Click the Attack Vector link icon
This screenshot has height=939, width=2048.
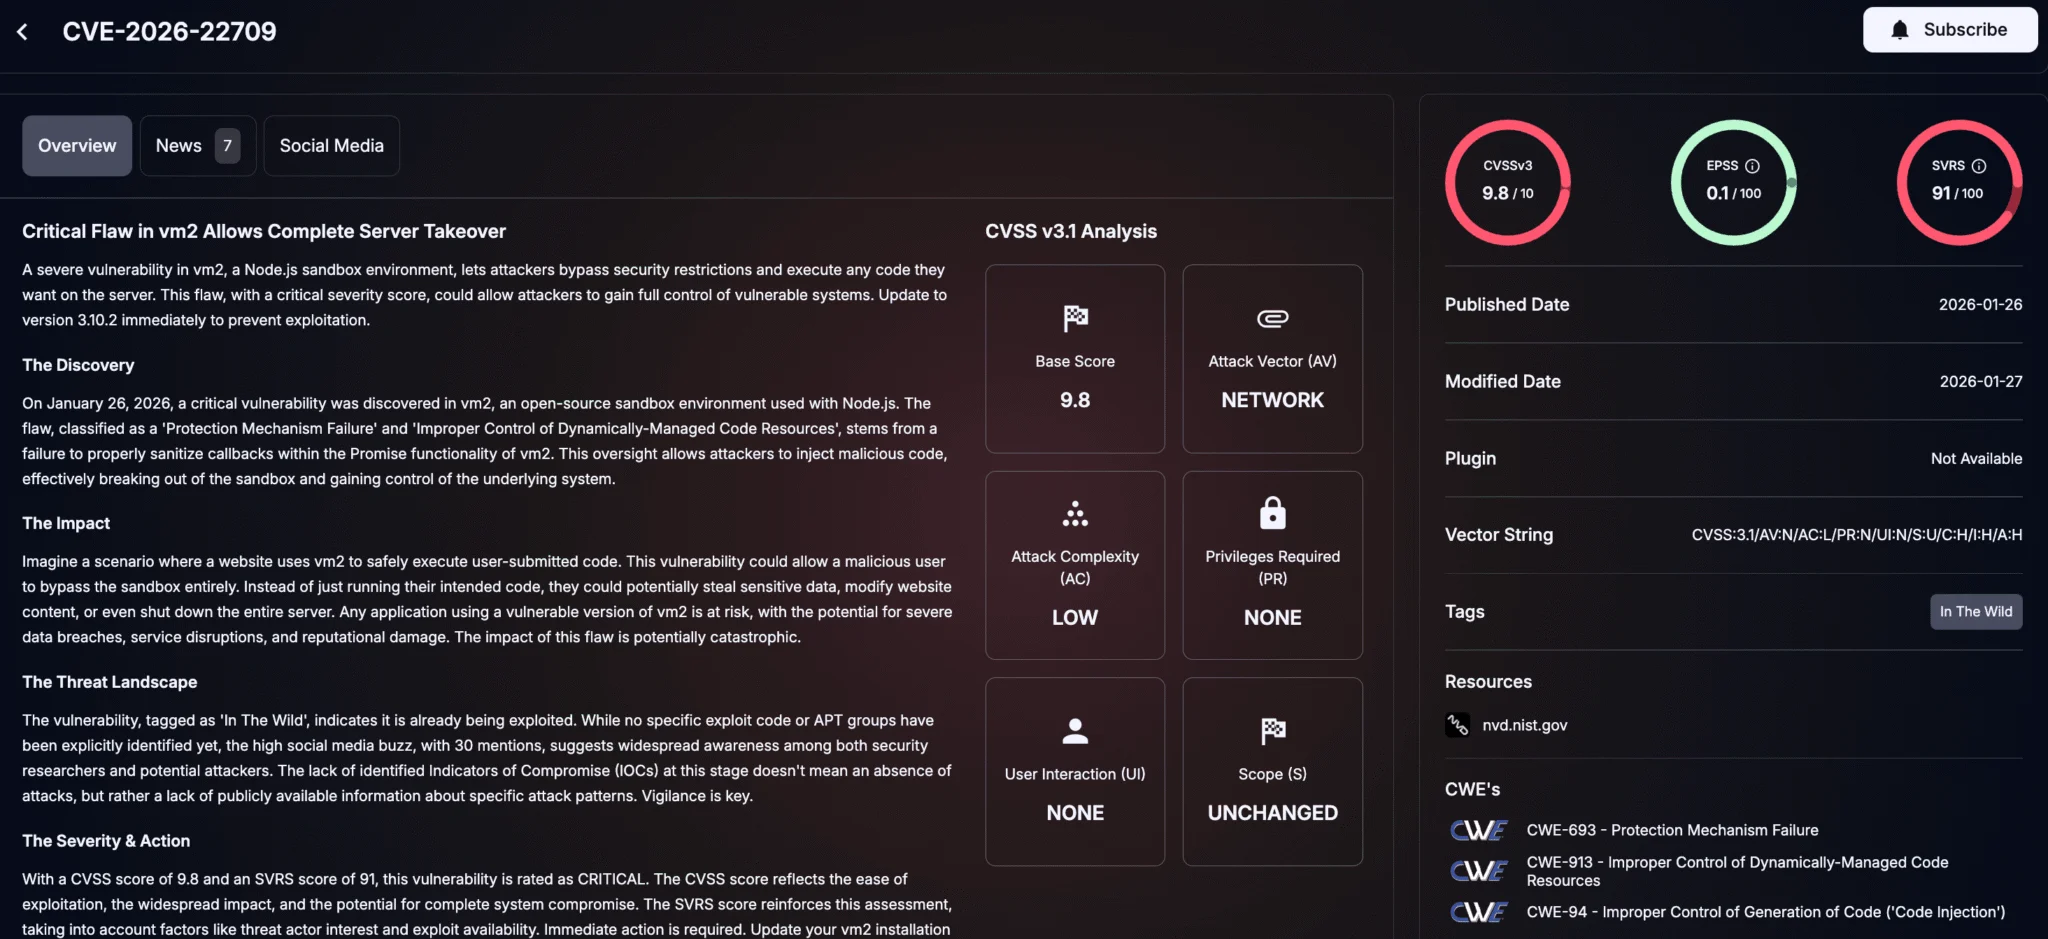[x=1272, y=319]
